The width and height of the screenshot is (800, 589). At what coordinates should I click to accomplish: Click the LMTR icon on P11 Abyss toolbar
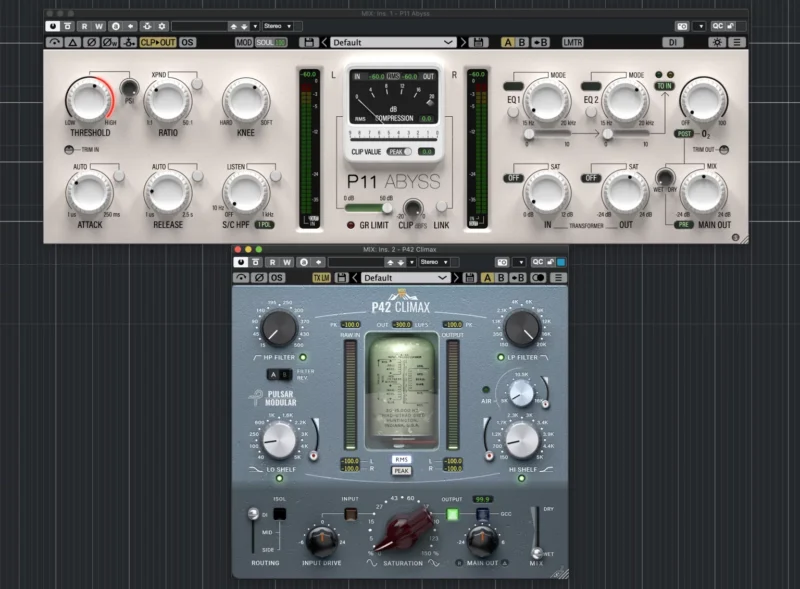[572, 42]
